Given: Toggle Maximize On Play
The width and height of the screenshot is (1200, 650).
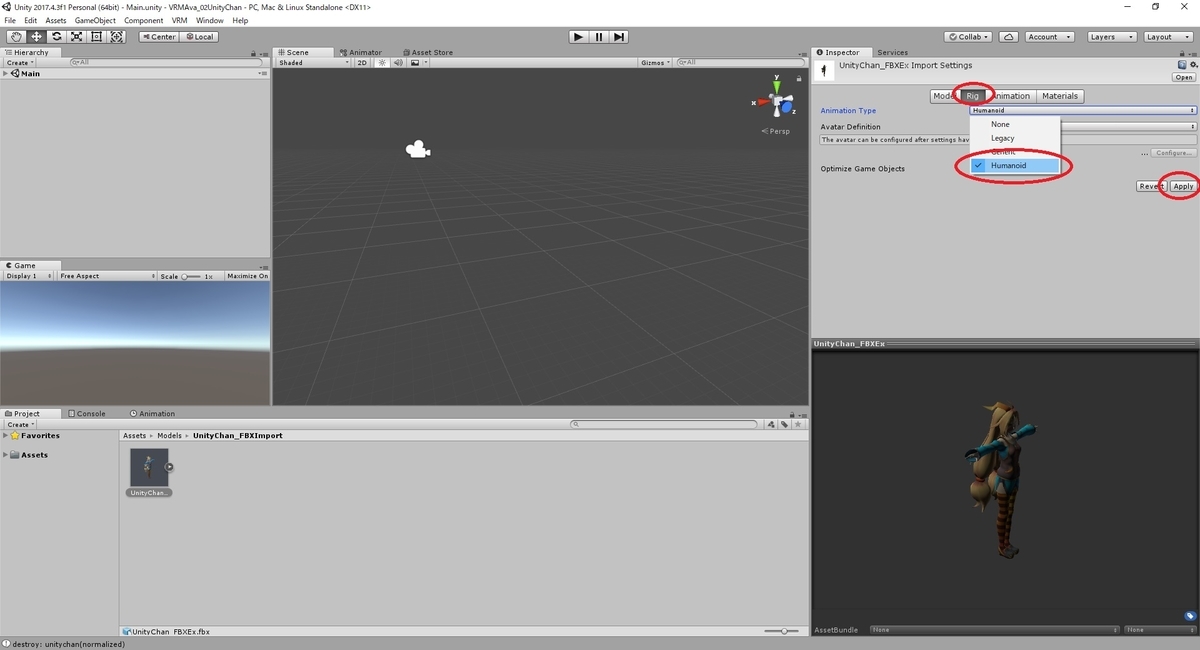Looking at the screenshot, I should coord(247,276).
